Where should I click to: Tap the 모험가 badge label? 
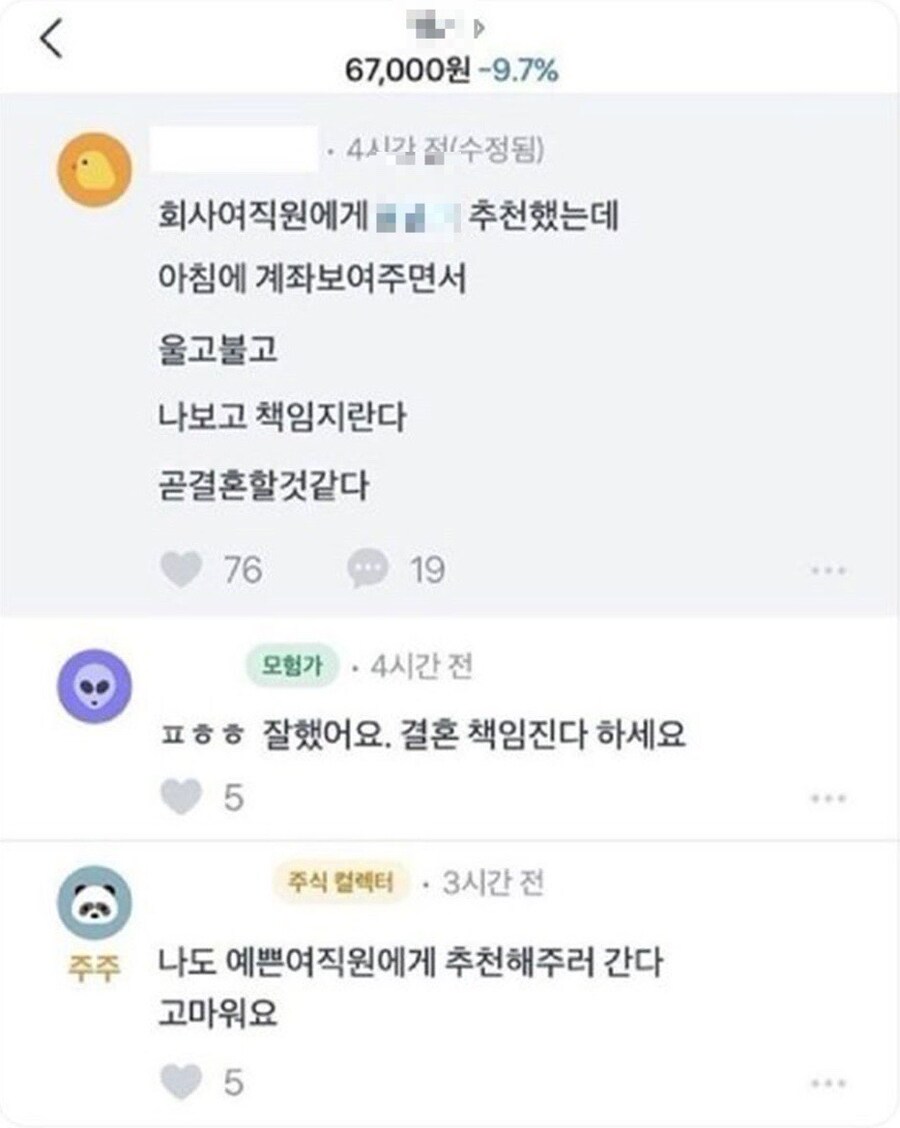click(292, 667)
